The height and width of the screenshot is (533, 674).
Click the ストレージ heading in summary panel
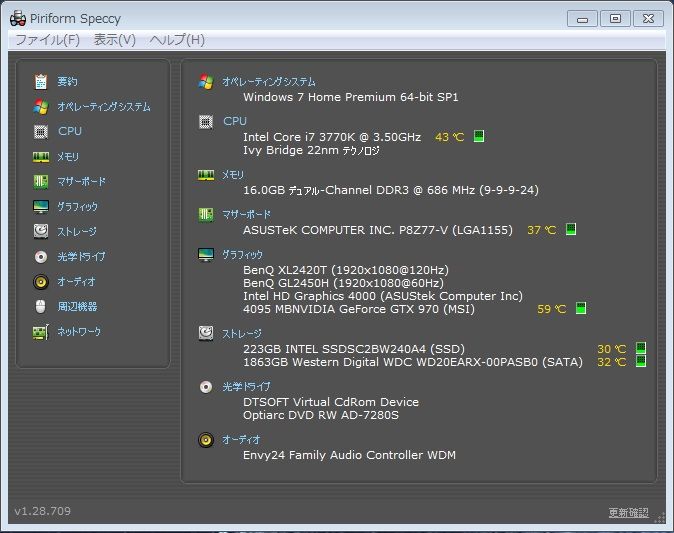242,334
